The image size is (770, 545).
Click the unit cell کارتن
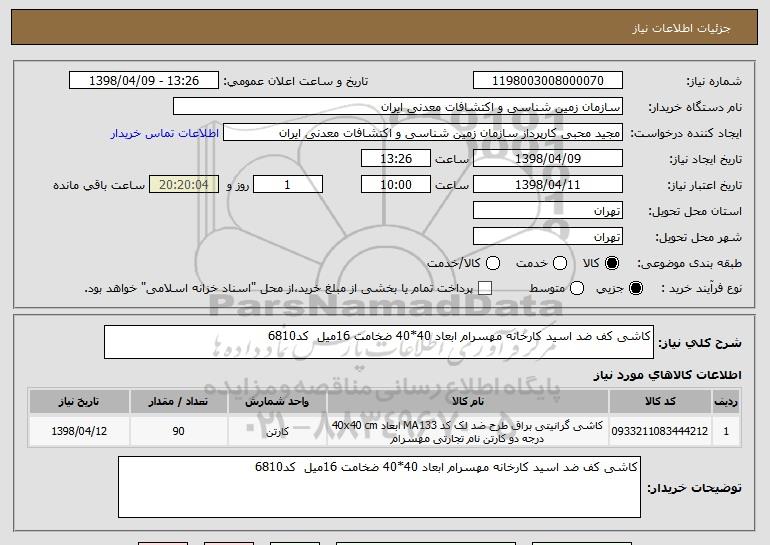(277, 431)
